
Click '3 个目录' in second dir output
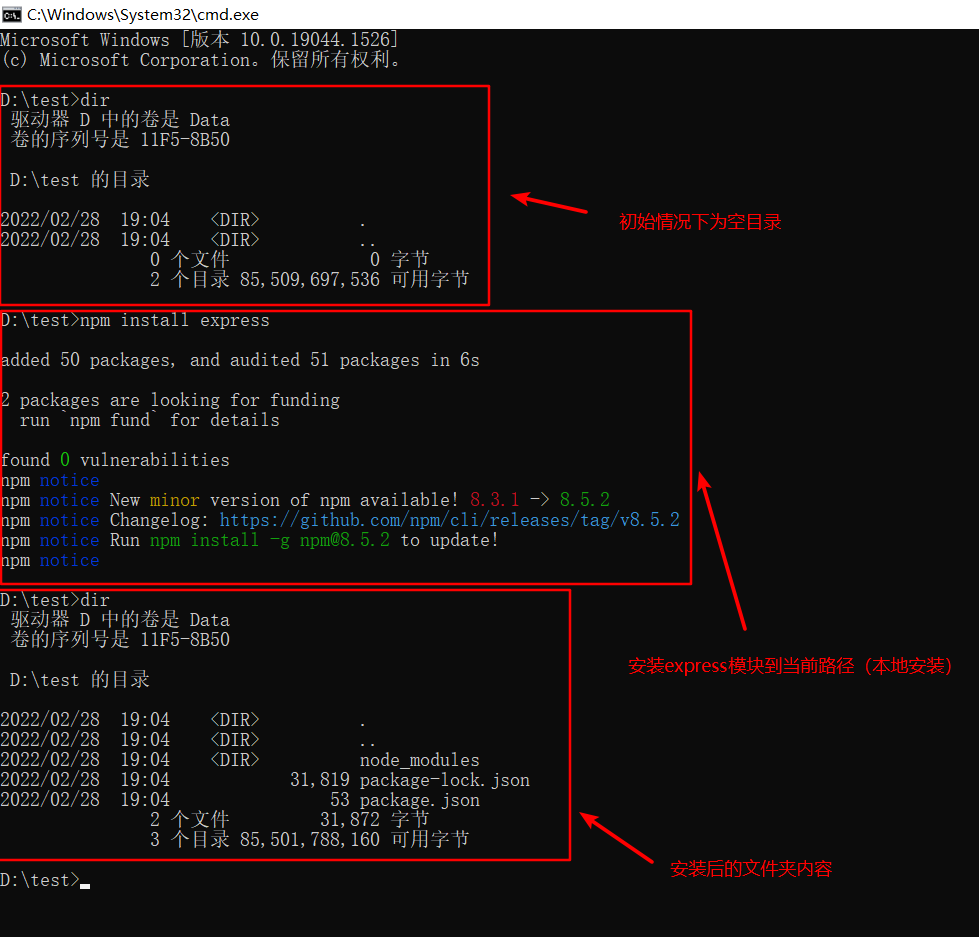coord(190,840)
